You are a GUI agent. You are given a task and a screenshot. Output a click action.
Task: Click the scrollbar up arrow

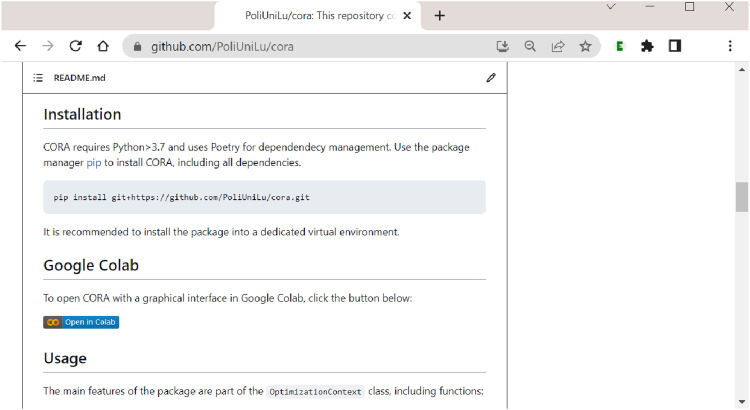tap(742, 69)
